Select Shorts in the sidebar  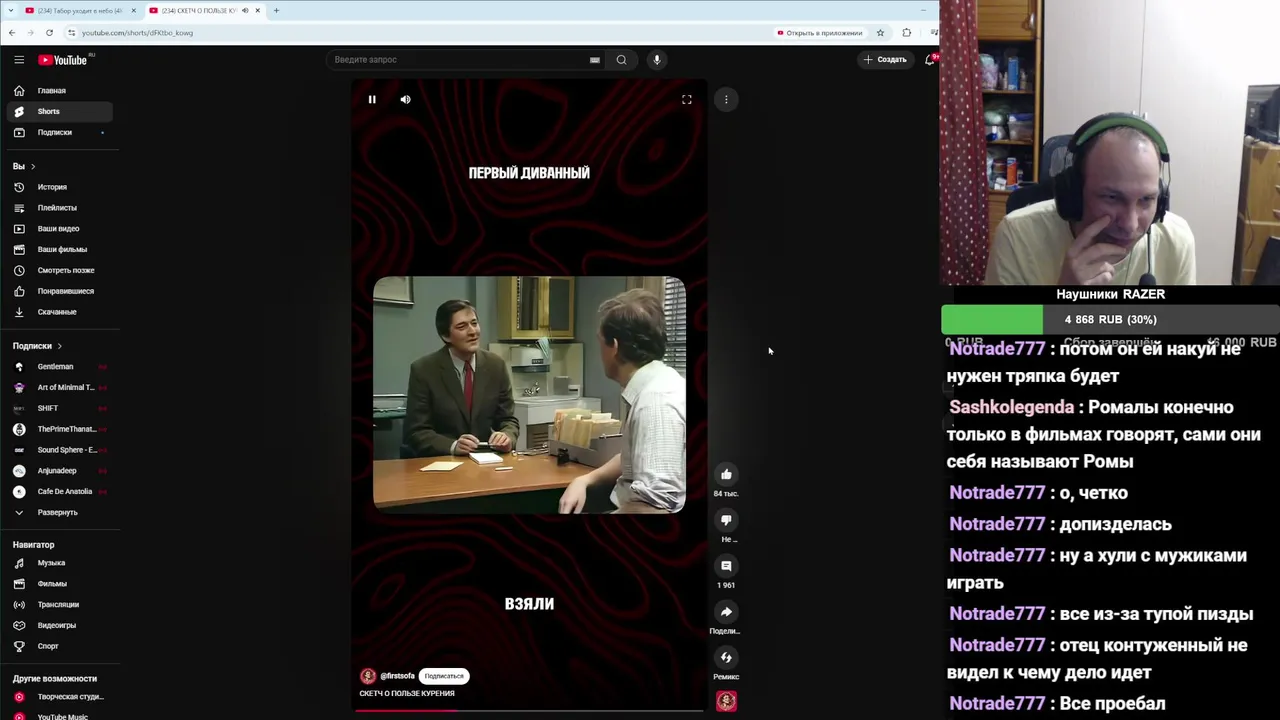(x=60, y=111)
